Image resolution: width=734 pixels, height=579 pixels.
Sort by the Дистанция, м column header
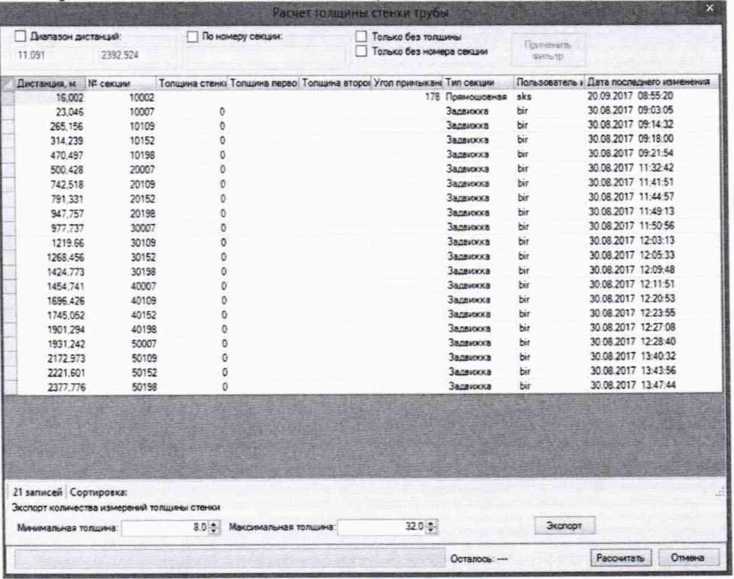[x=48, y=82]
